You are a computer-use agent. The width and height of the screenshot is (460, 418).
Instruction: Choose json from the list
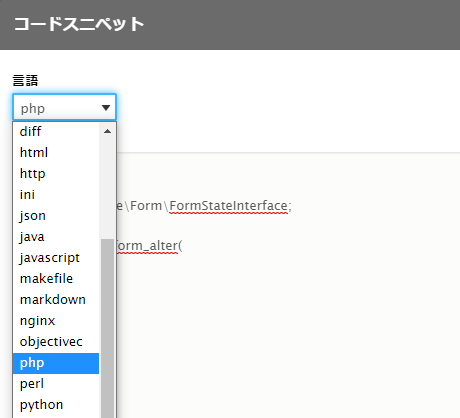56,216
